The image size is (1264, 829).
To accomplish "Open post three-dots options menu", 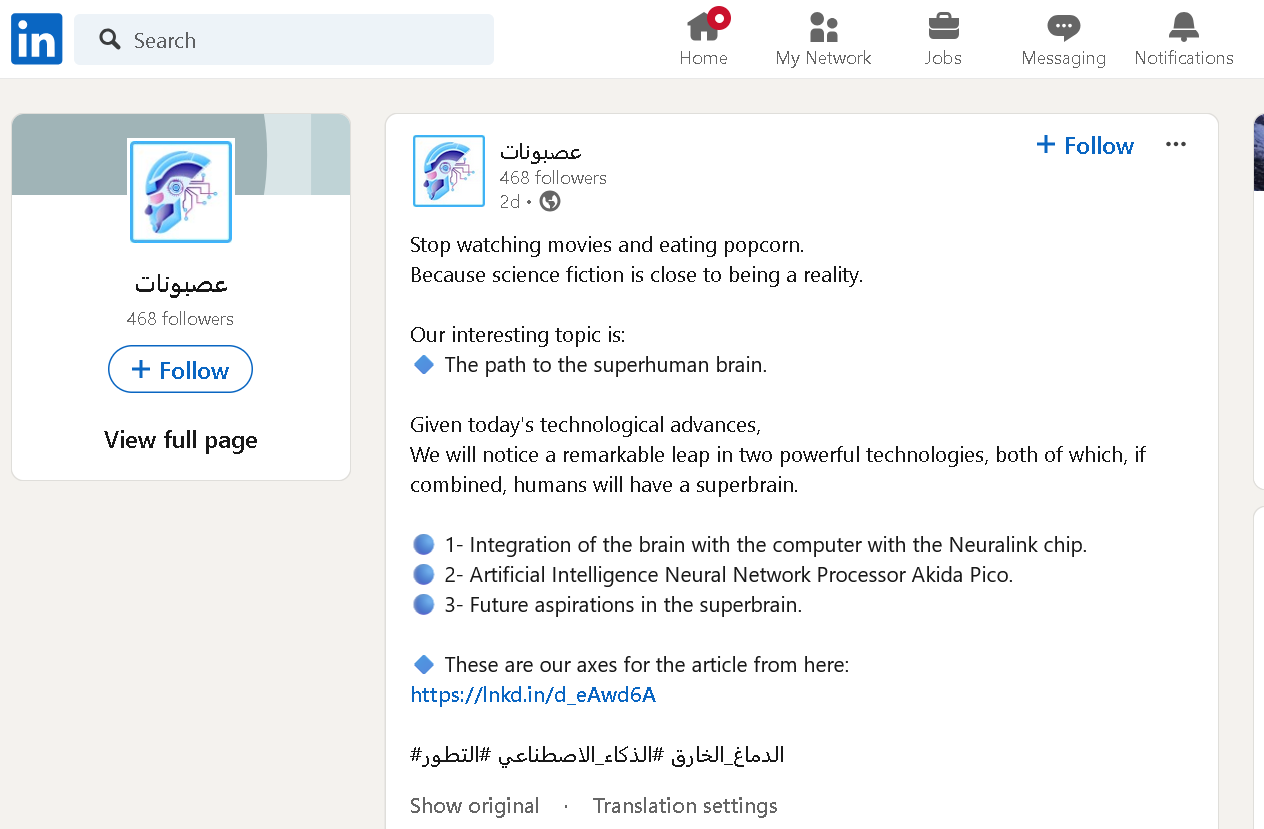I will click(x=1176, y=144).
